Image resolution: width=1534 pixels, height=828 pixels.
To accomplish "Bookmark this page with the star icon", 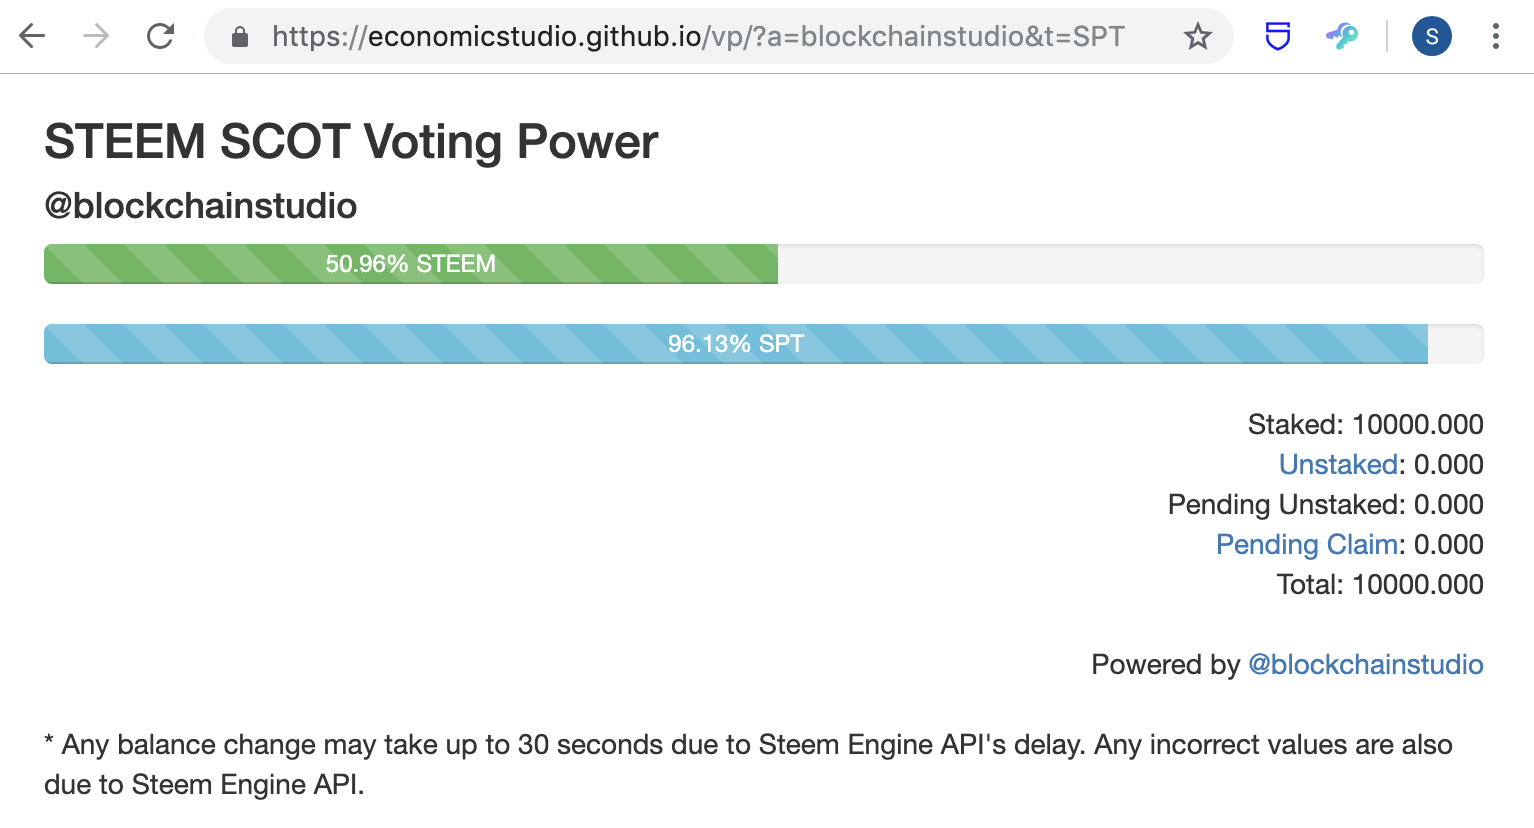I will (1197, 37).
